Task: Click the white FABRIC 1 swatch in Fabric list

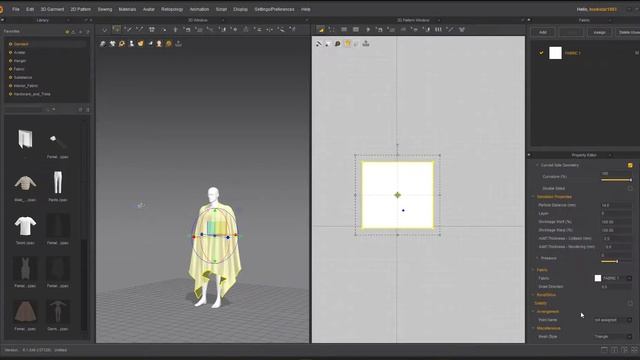Action: click(x=556, y=53)
